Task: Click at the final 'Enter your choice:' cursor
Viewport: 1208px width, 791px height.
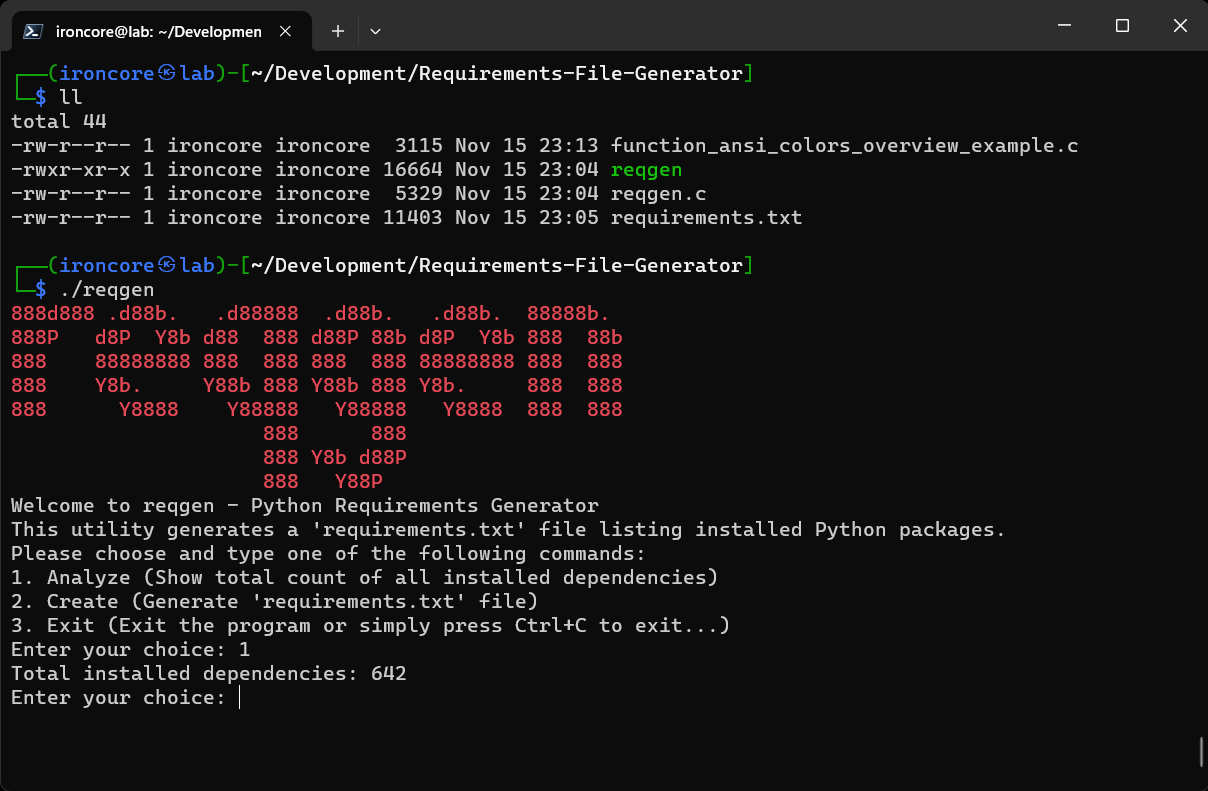Action: tap(240, 698)
